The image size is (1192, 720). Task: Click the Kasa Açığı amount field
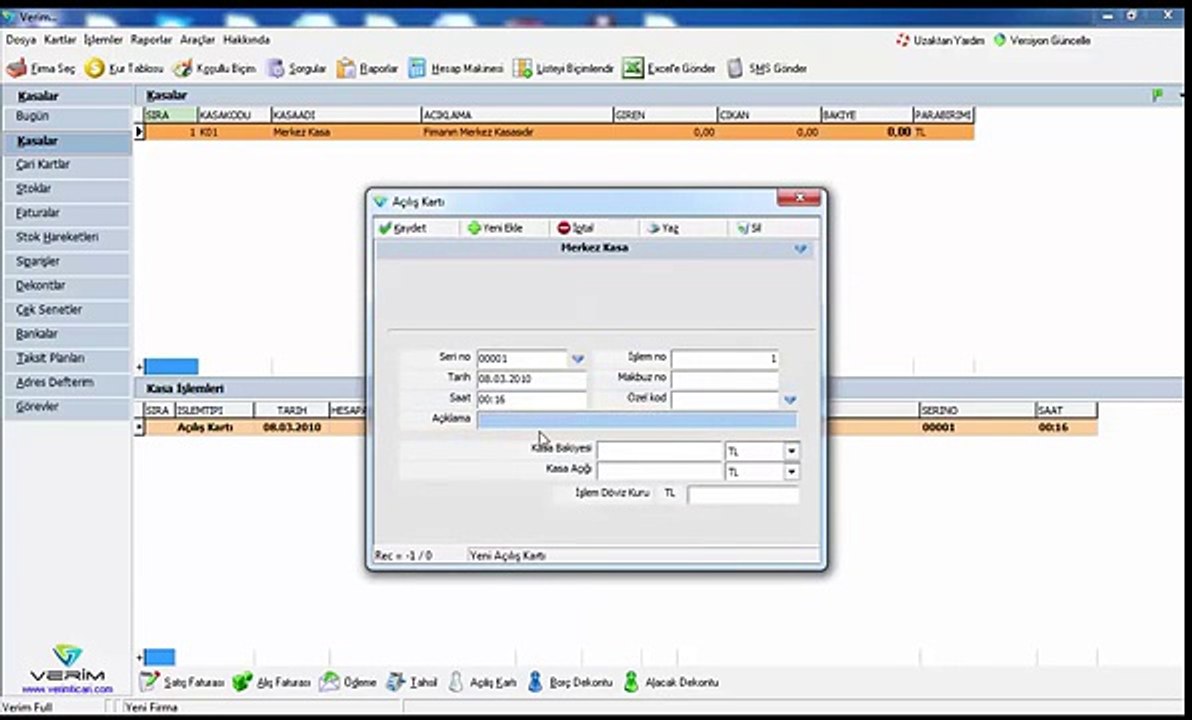[659, 472]
